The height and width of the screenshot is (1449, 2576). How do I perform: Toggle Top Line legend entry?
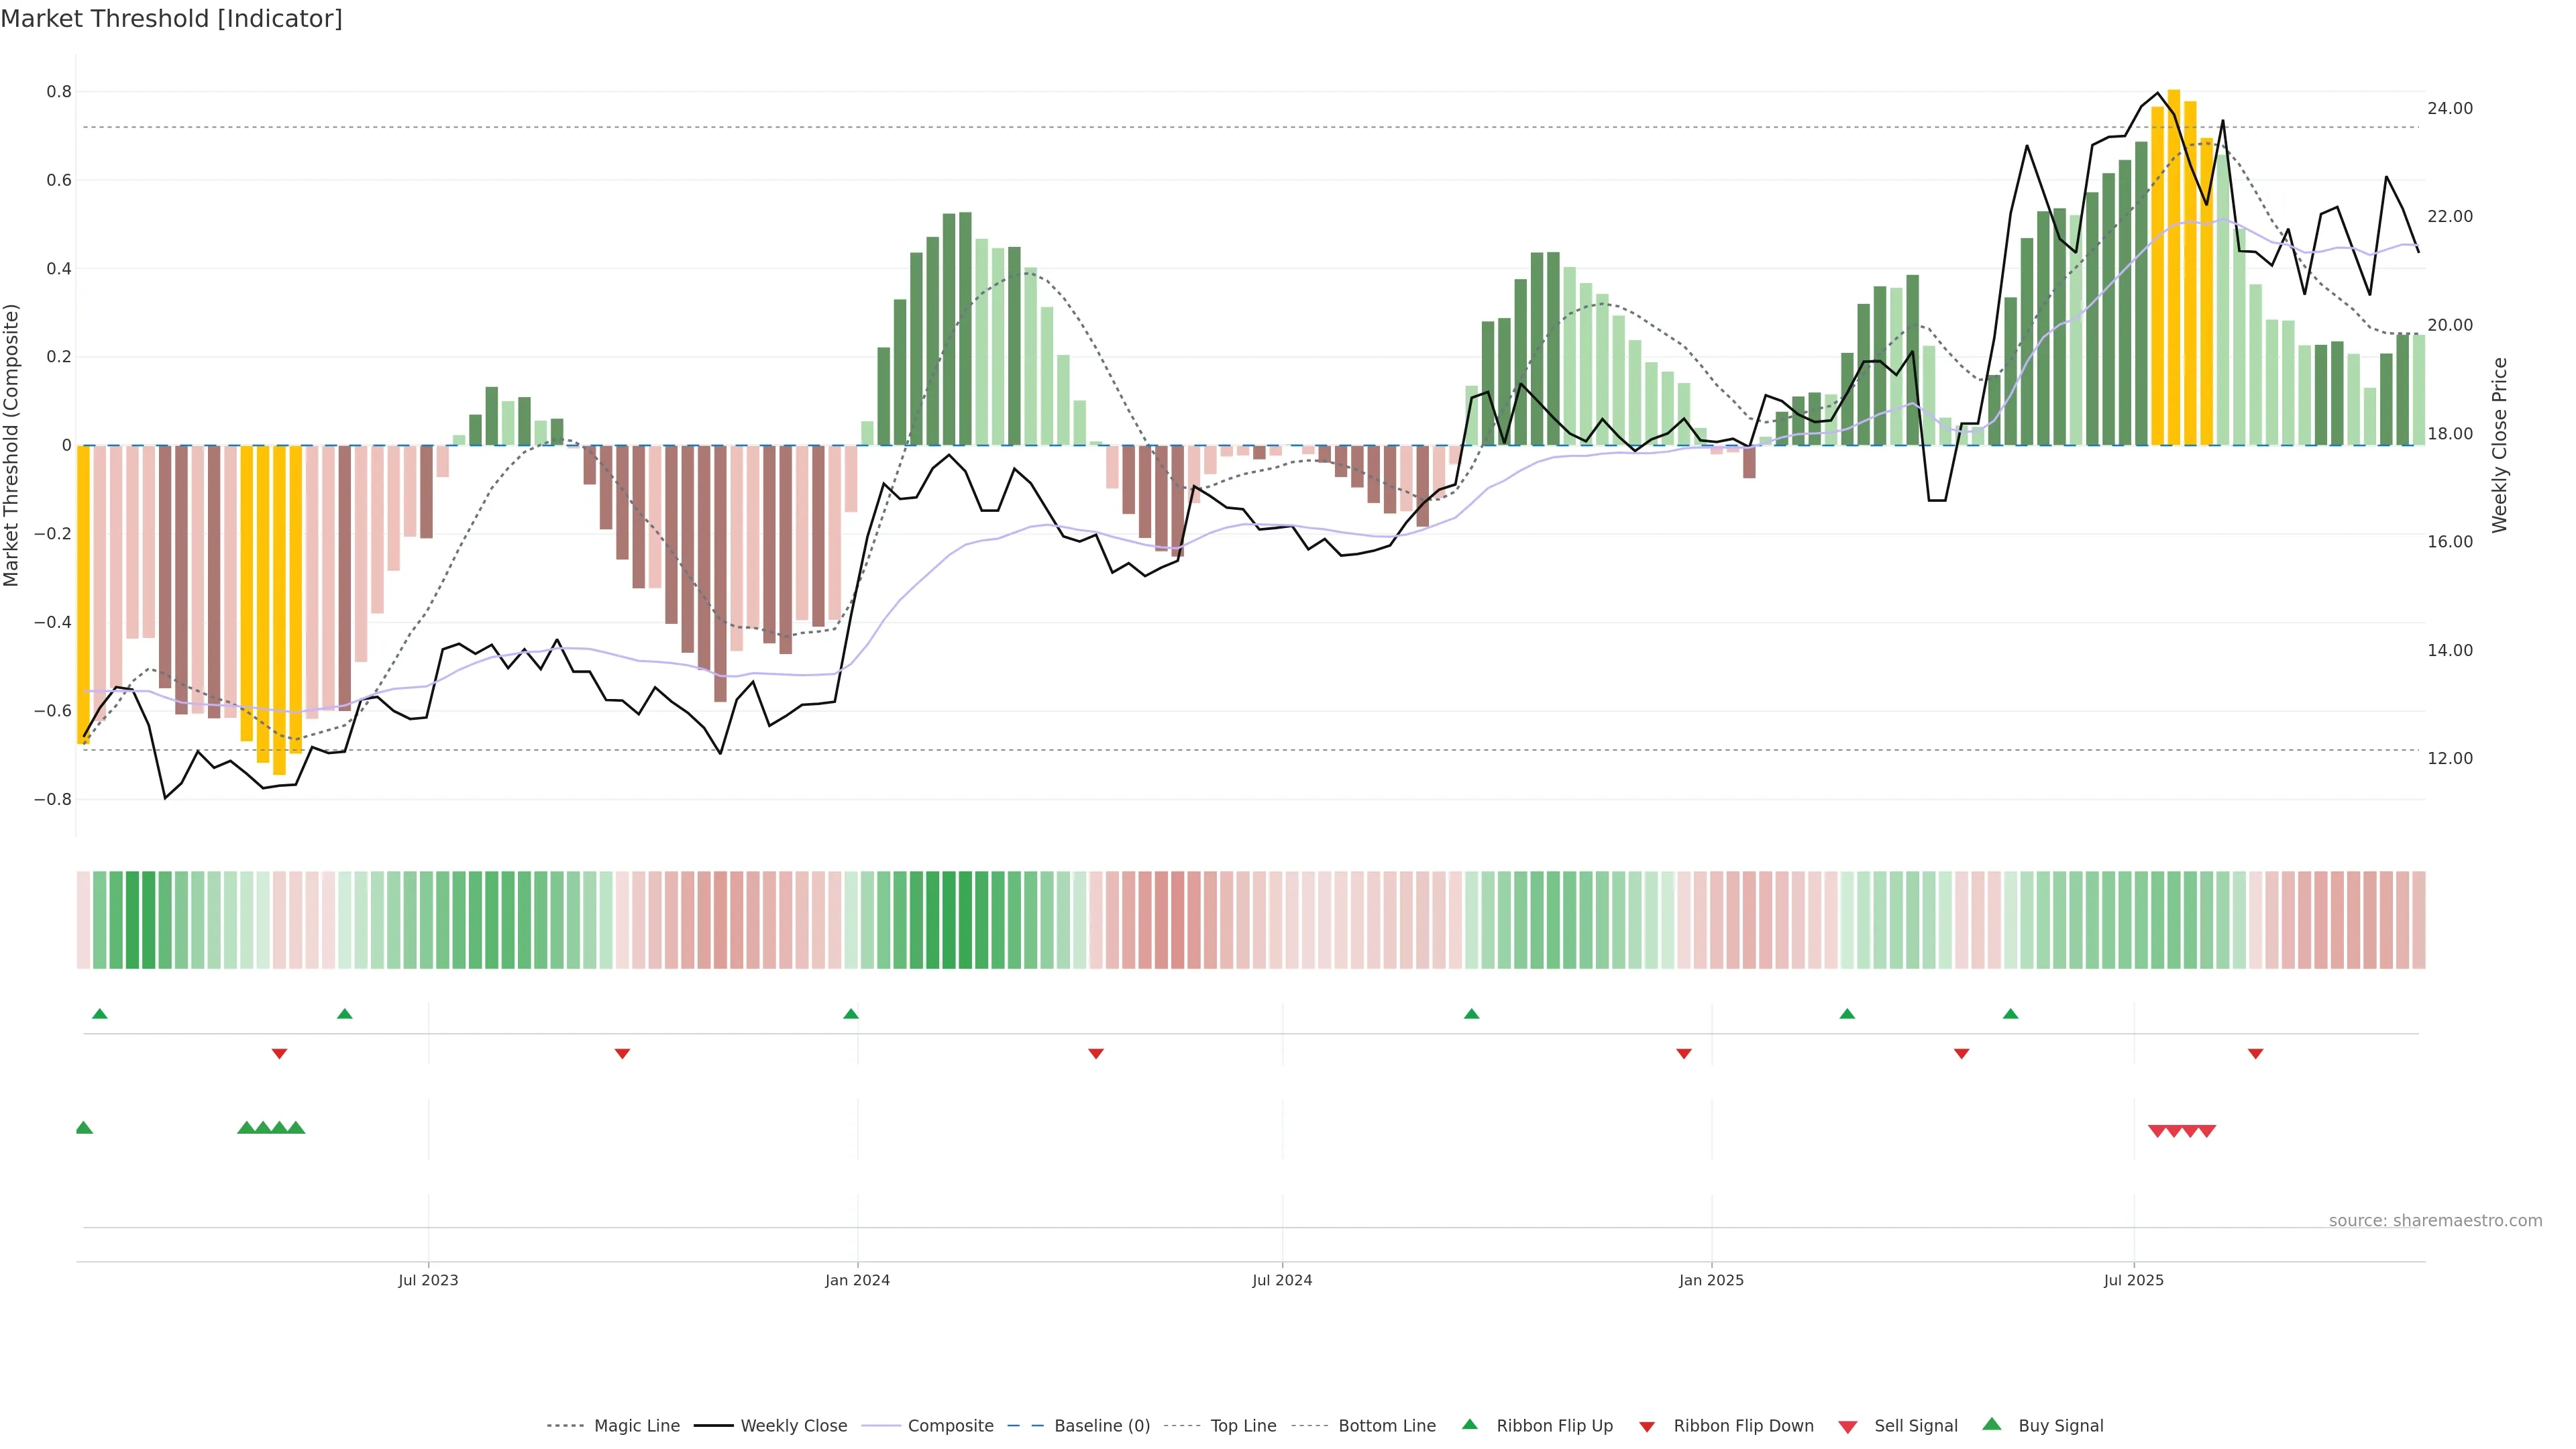(1243, 1426)
